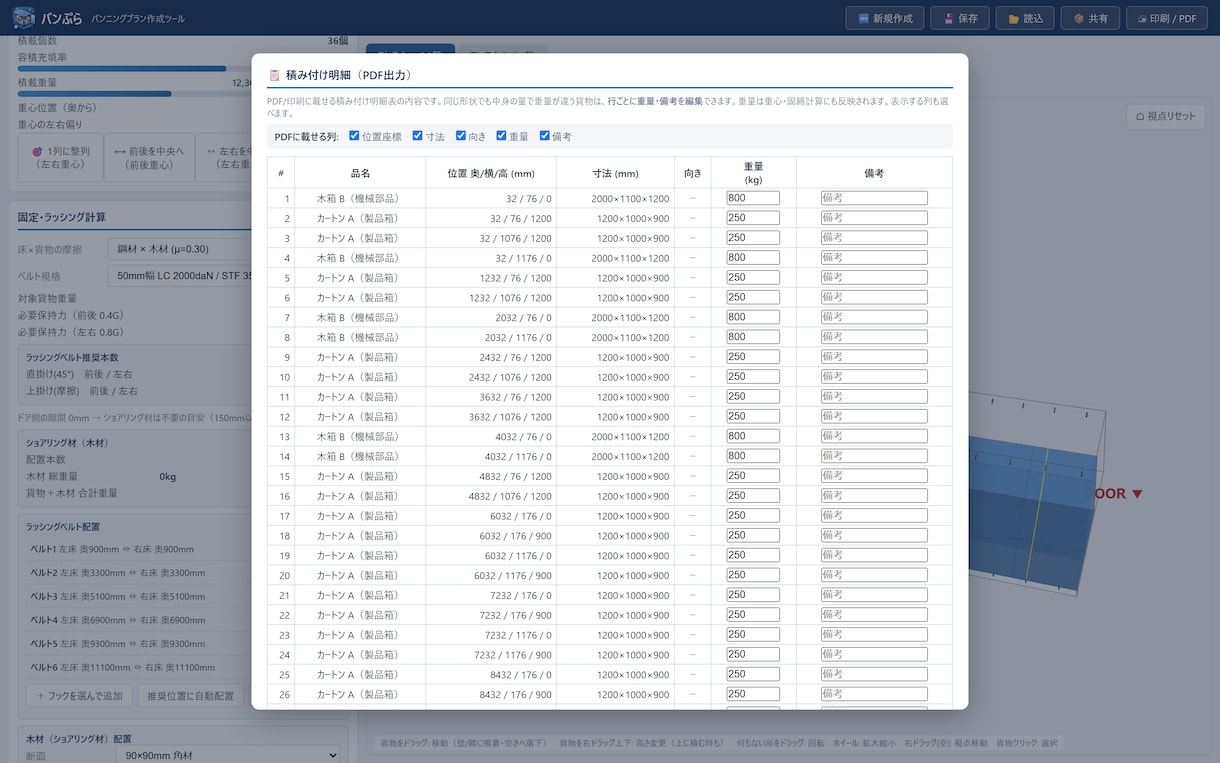Disable the 備考 column checkbox

click(544, 136)
